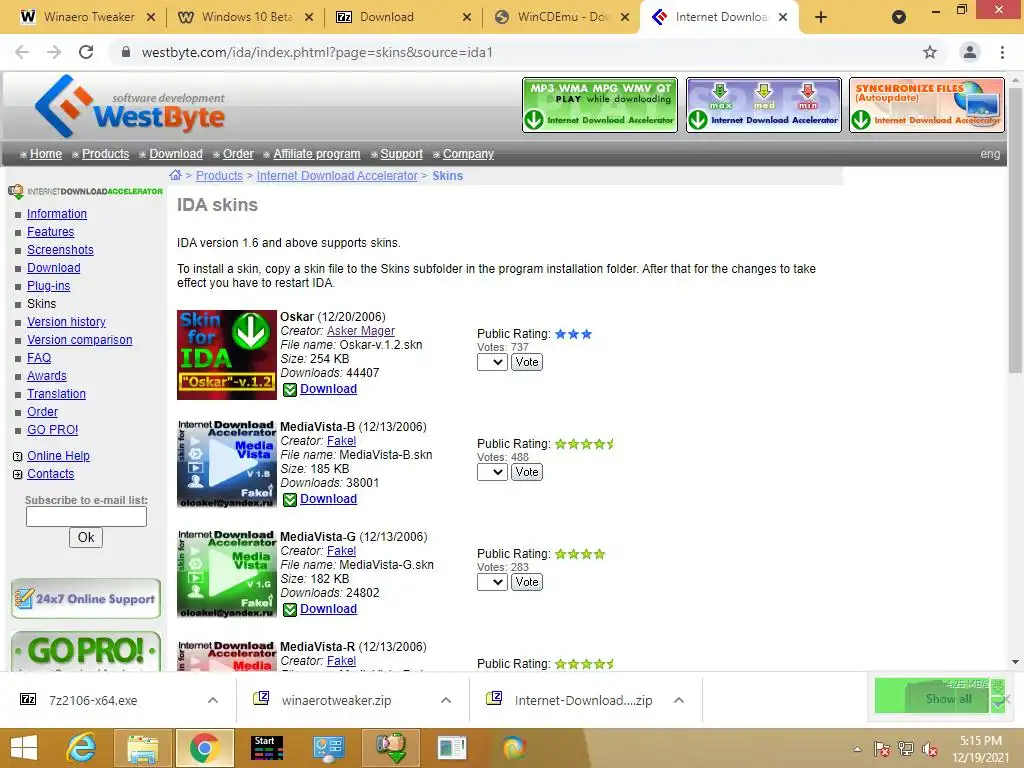This screenshot has width=1024, height=768.
Task: Open the Chrome profile avatar menu
Action: click(970, 52)
